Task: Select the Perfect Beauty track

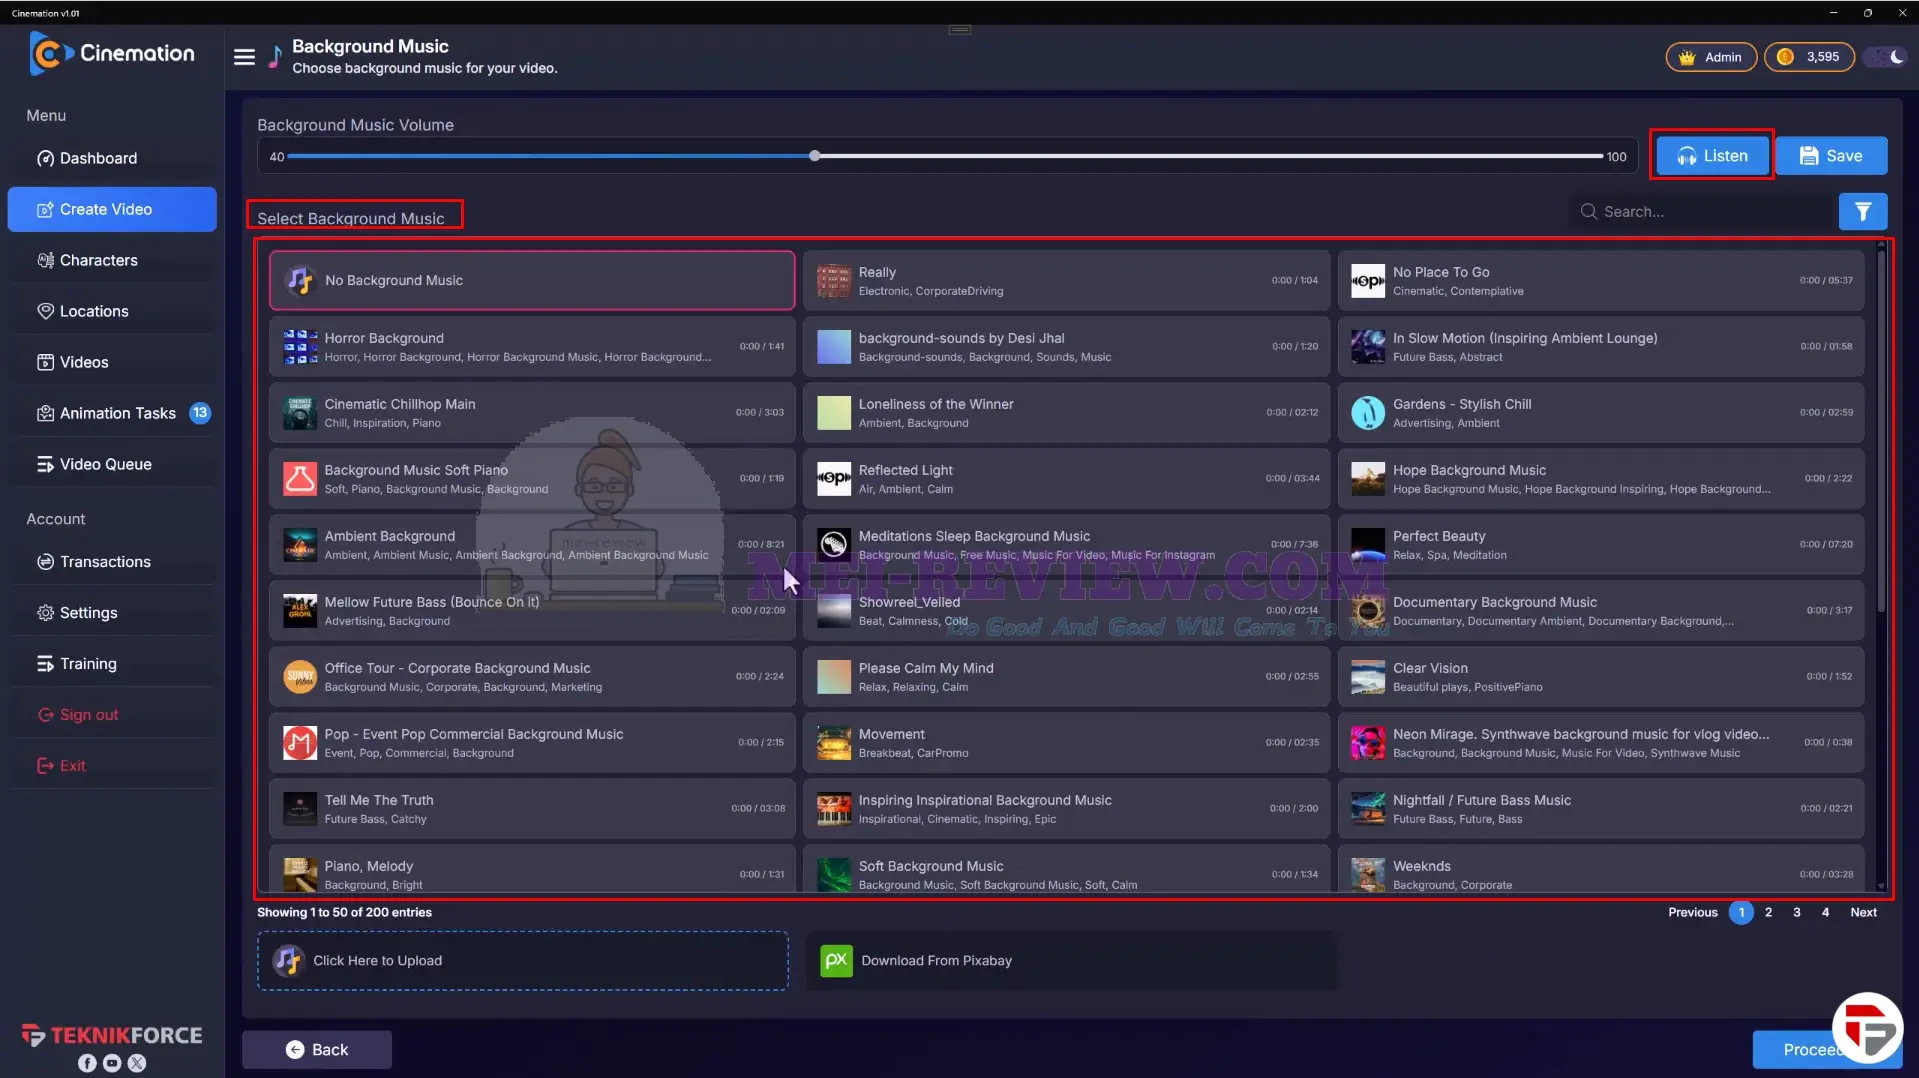Action: pos(1601,545)
